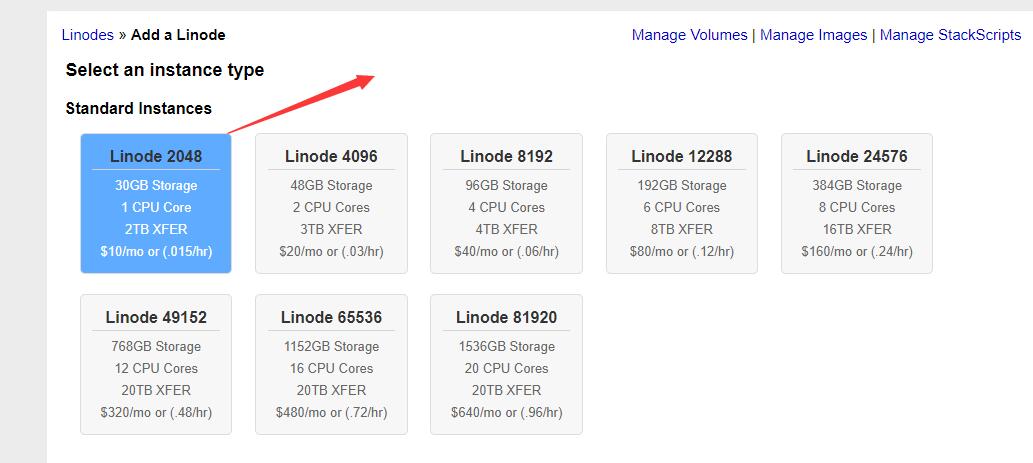Viewport: 1033px width, 463px height.
Task: Pick the Linode 81920 plan
Action: [507, 364]
